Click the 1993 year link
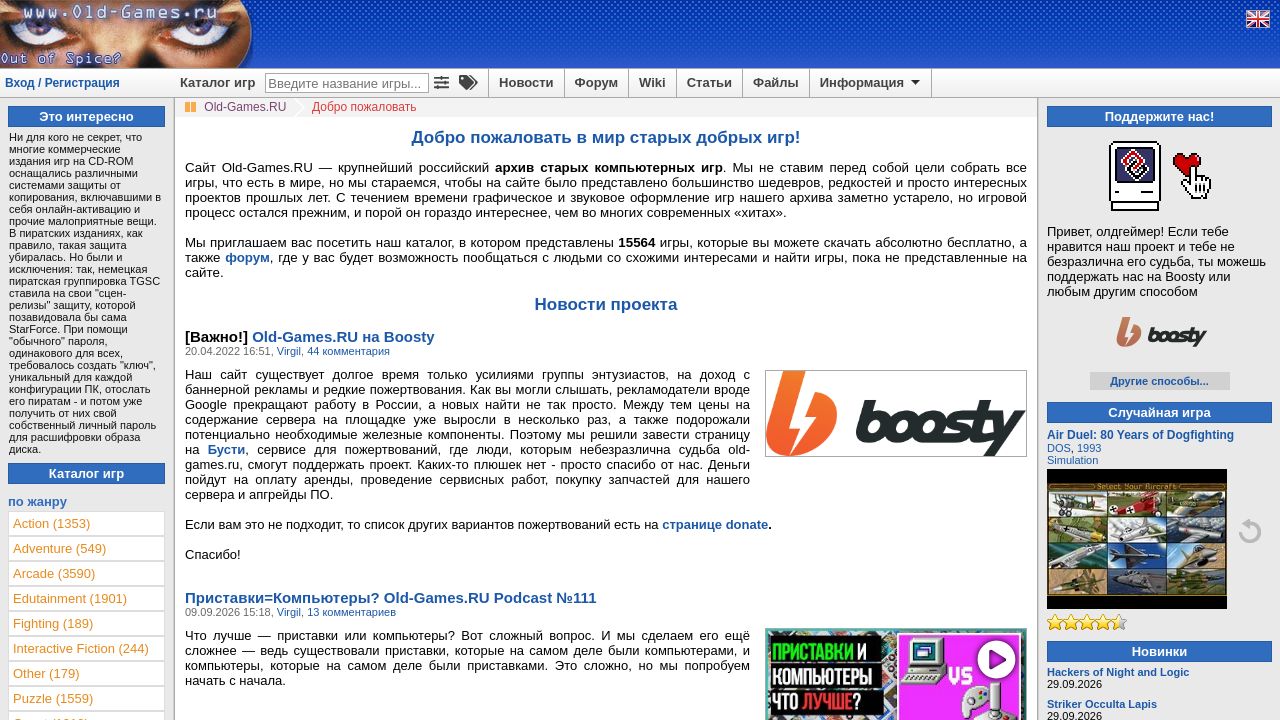Image resolution: width=1280 pixels, height=720 pixels. click(x=1089, y=448)
